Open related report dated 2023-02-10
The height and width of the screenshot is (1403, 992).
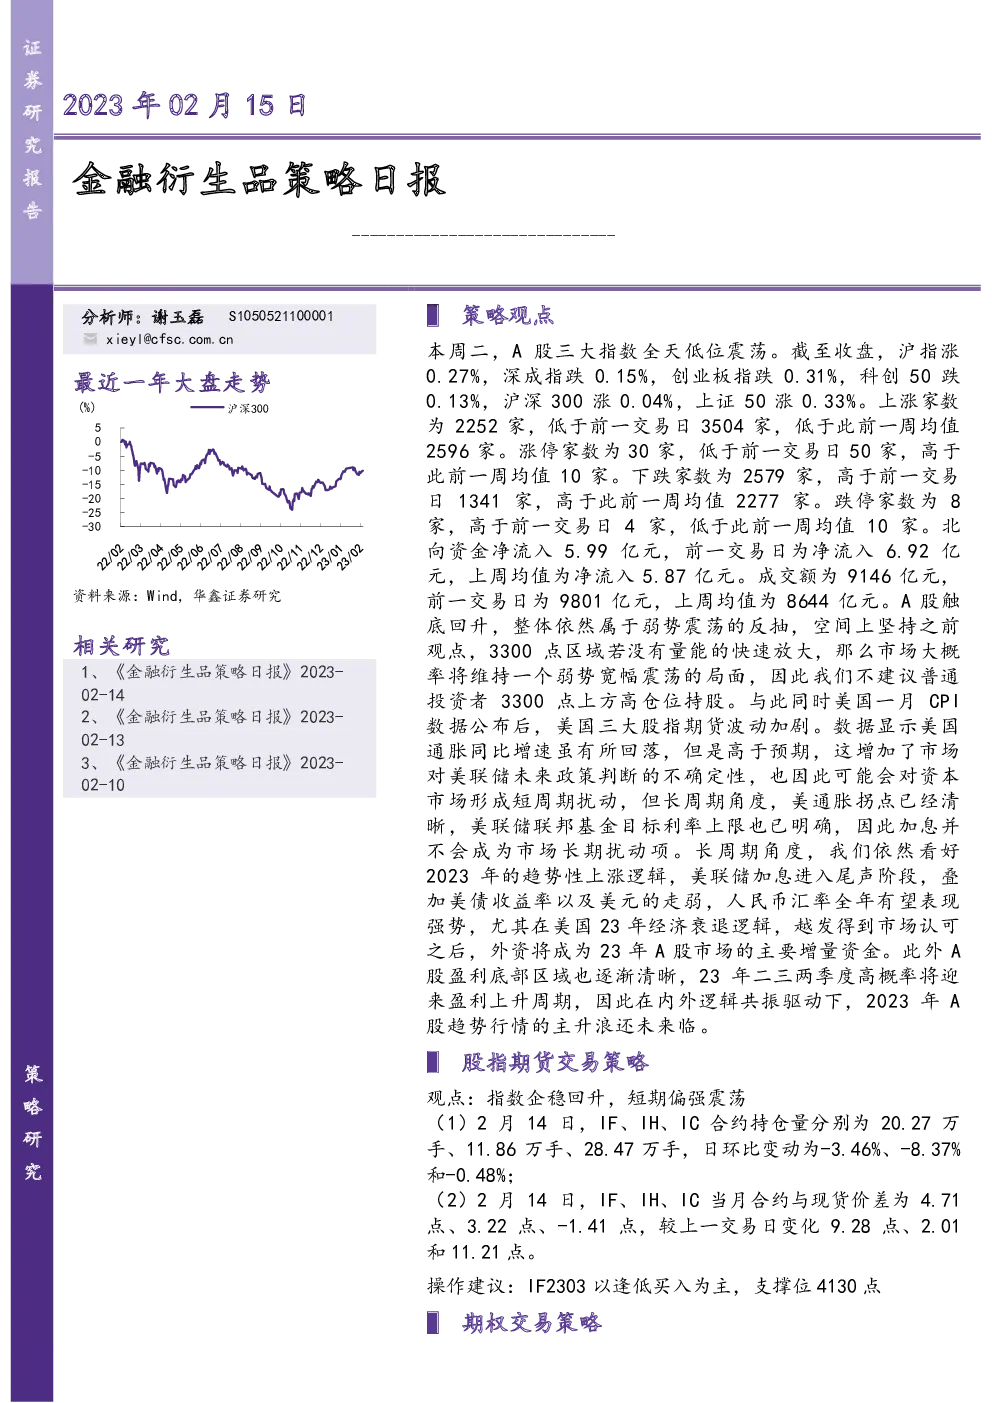[x=212, y=774]
